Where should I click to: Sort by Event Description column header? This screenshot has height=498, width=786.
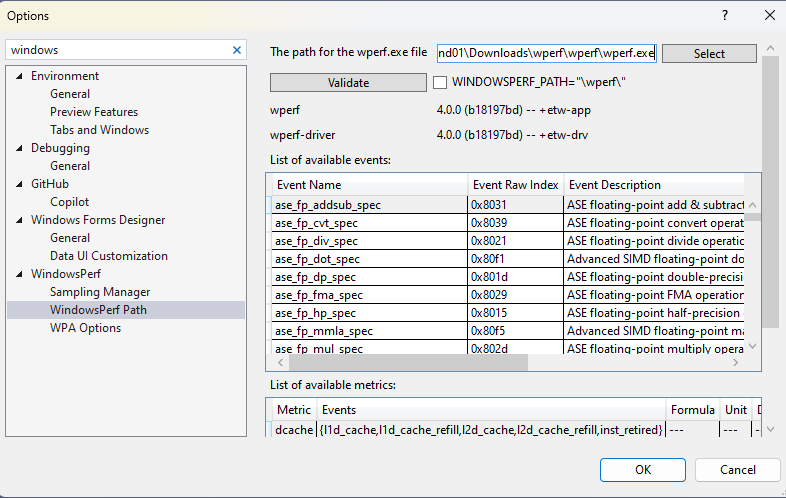(654, 185)
